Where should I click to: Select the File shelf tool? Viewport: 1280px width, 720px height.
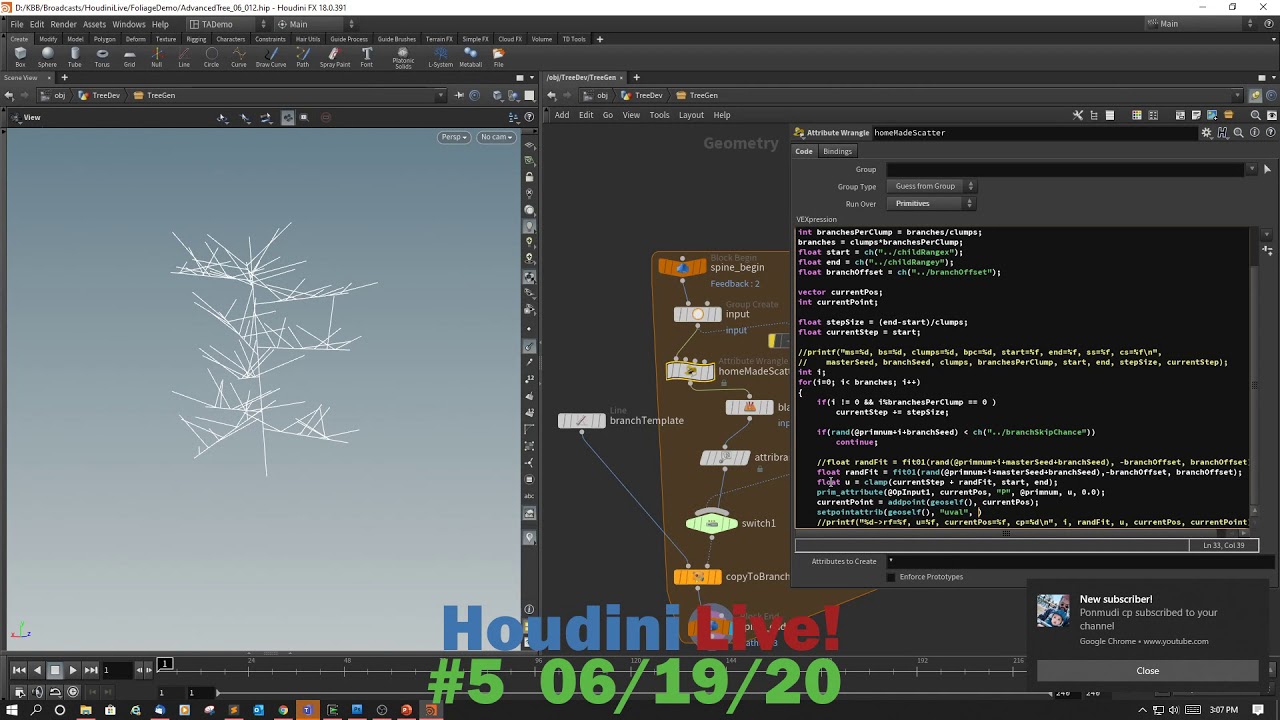click(x=498, y=58)
